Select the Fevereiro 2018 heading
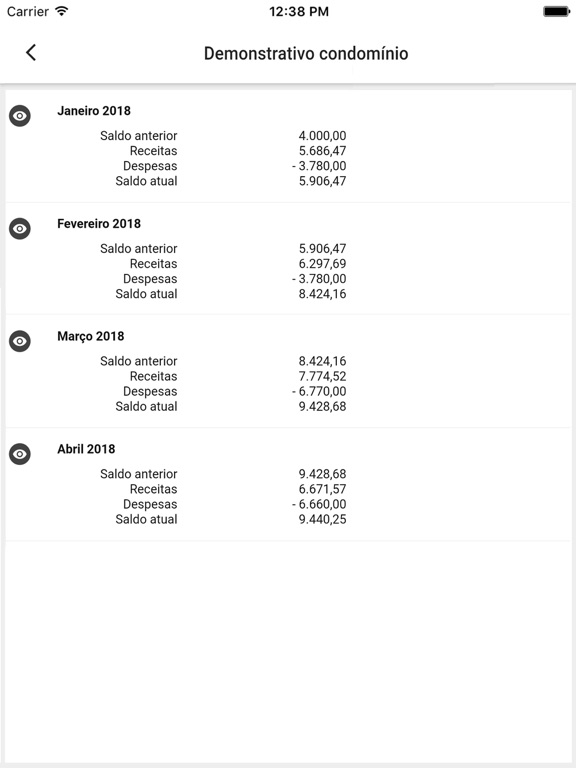Viewport: 576px width, 768px height. tap(99, 223)
